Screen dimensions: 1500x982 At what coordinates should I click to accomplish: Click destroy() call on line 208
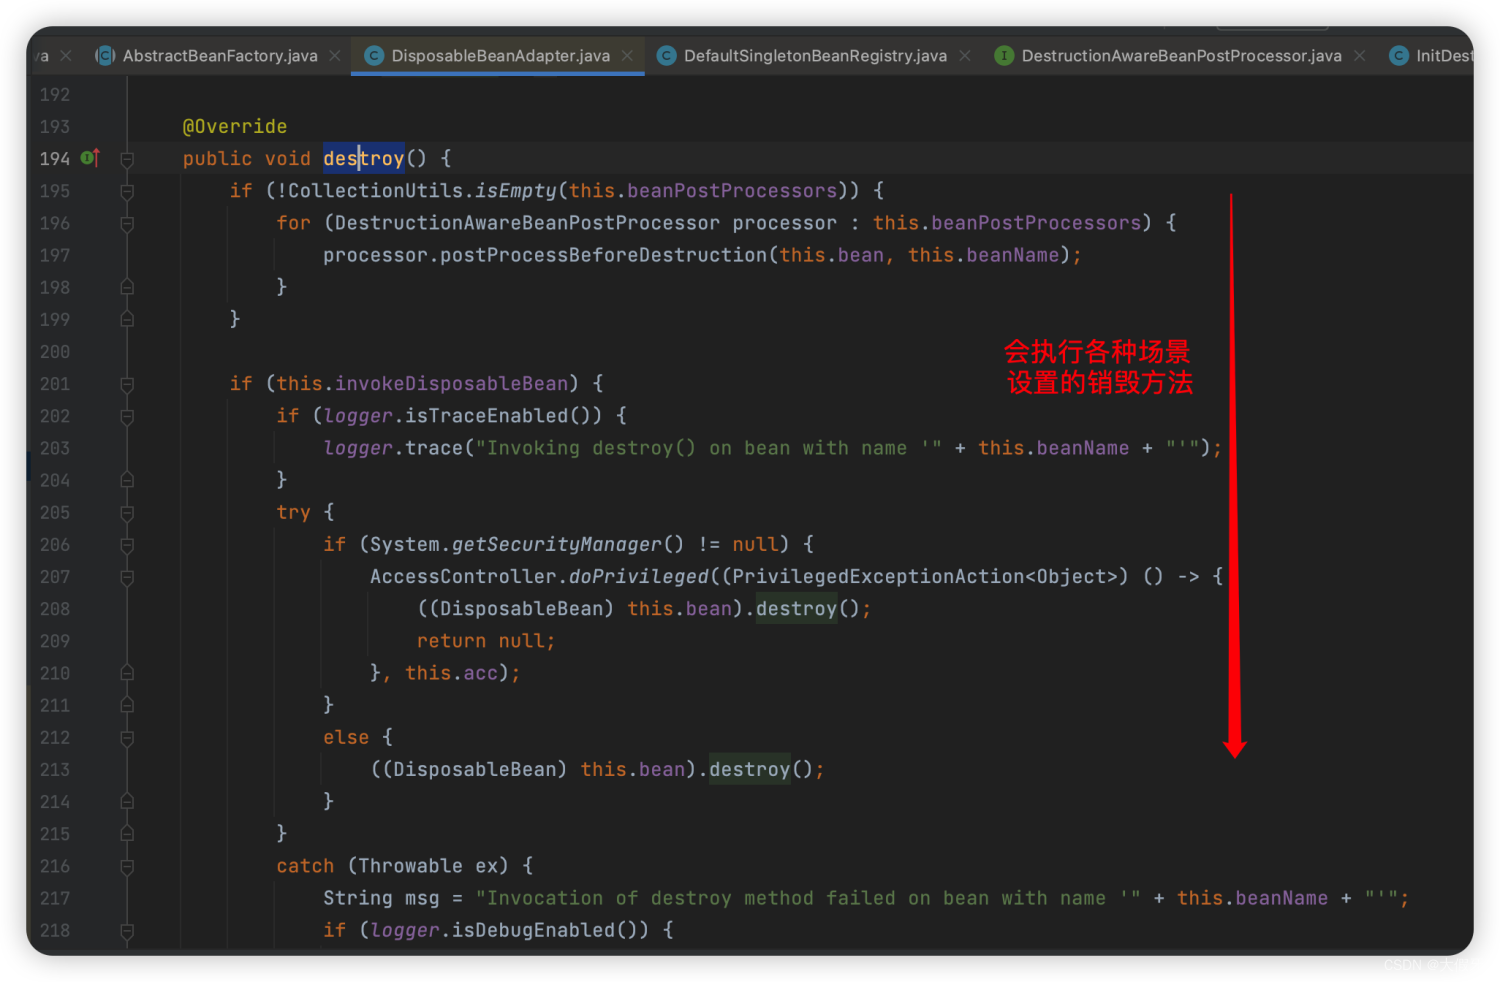pyautogui.click(x=796, y=608)
